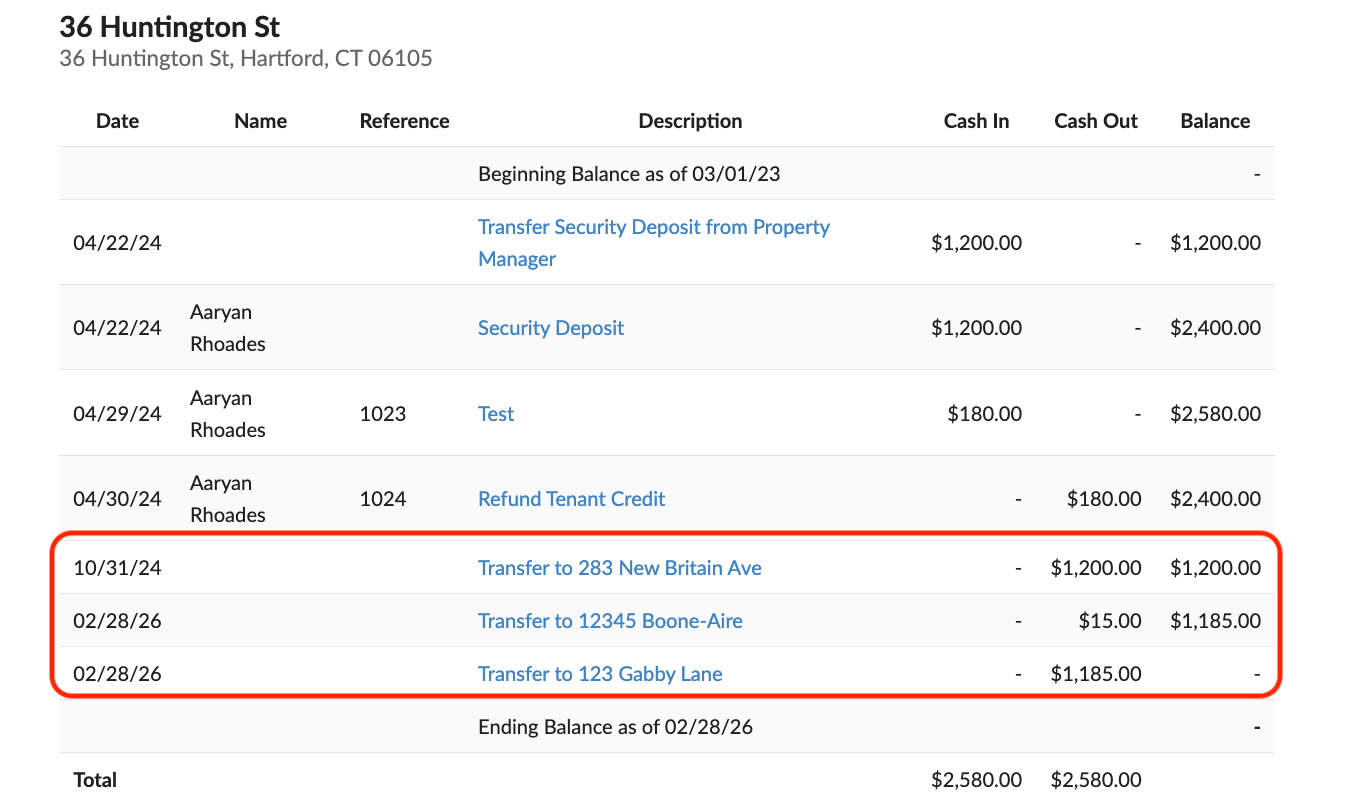Click the Balance column header
The image size is (1350, 808).
click(x=1215, y=121)
